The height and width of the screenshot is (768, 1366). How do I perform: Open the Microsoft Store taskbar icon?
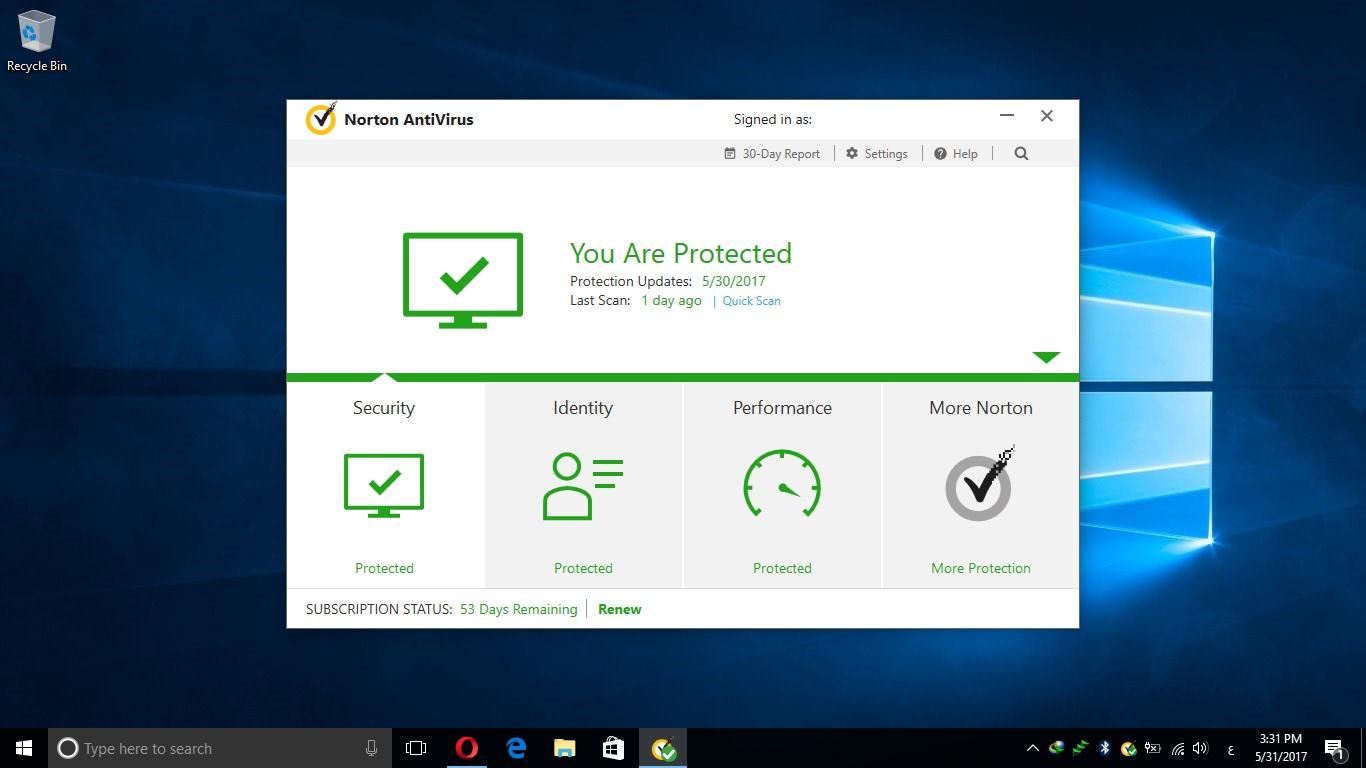coord(613,748)
